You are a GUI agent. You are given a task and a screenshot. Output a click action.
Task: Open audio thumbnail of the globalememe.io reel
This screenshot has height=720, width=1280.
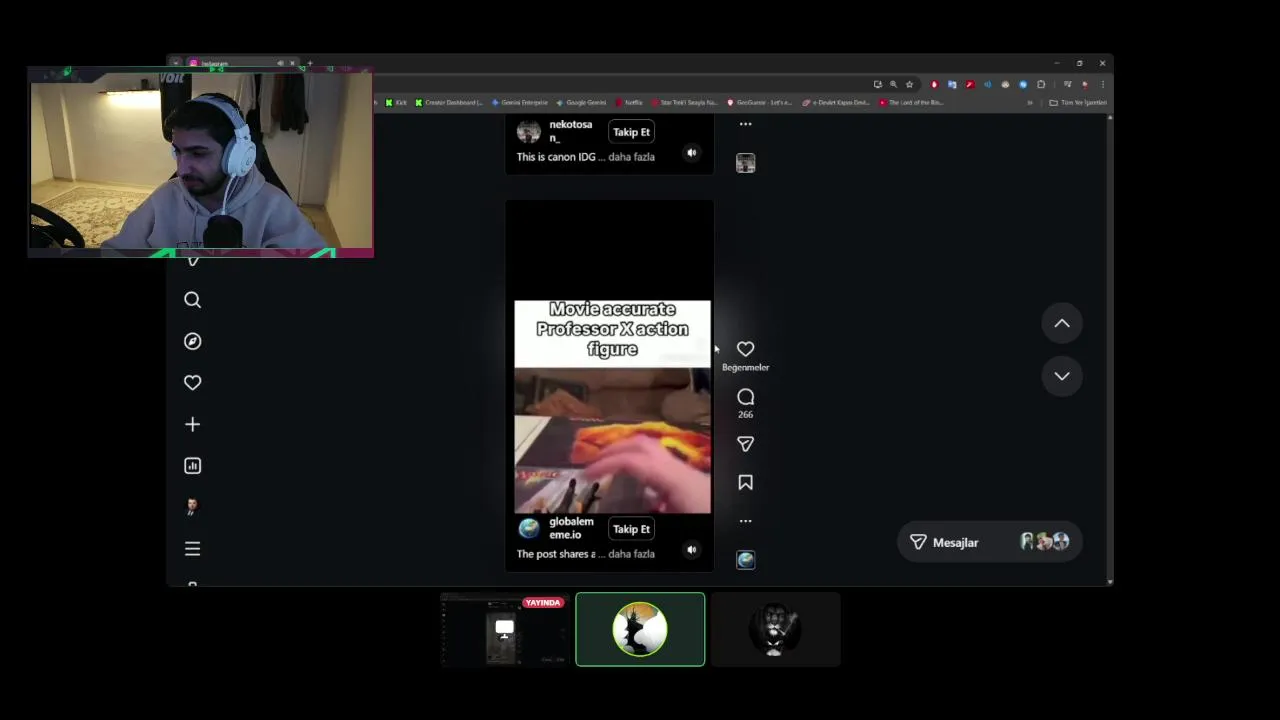[x=745, y=560]
